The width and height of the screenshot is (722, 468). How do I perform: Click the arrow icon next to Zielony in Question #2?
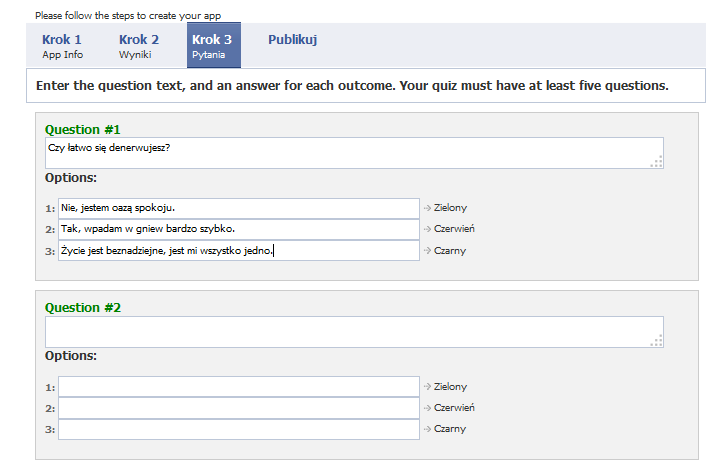click(427, 386)
